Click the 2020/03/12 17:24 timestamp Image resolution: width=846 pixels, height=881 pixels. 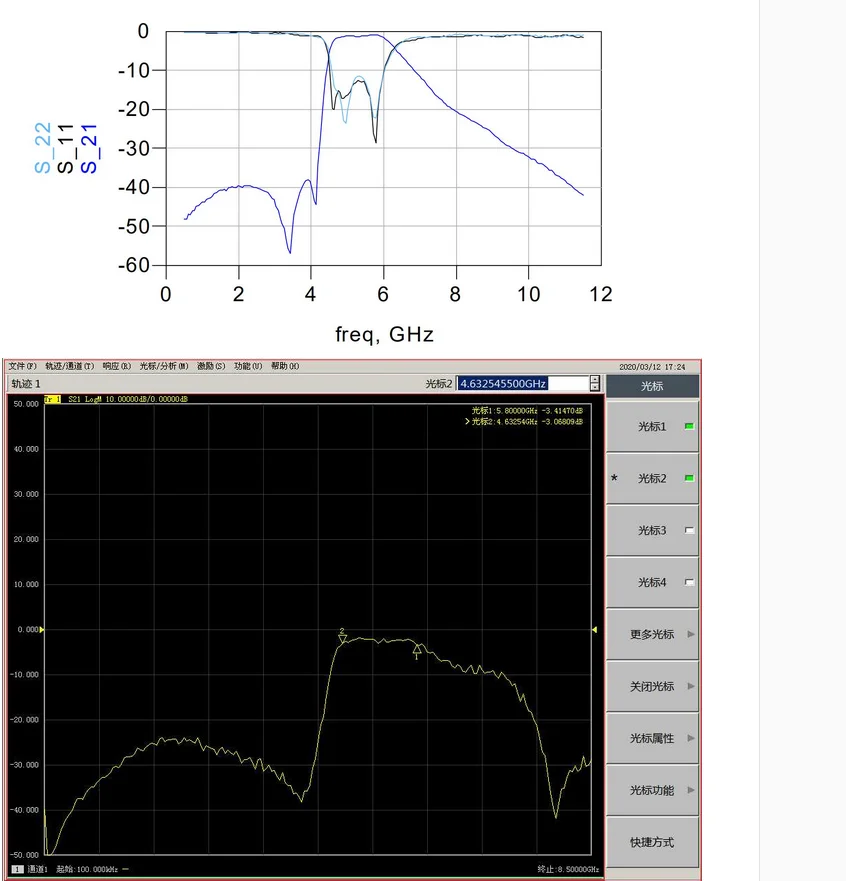click(652, 367)
